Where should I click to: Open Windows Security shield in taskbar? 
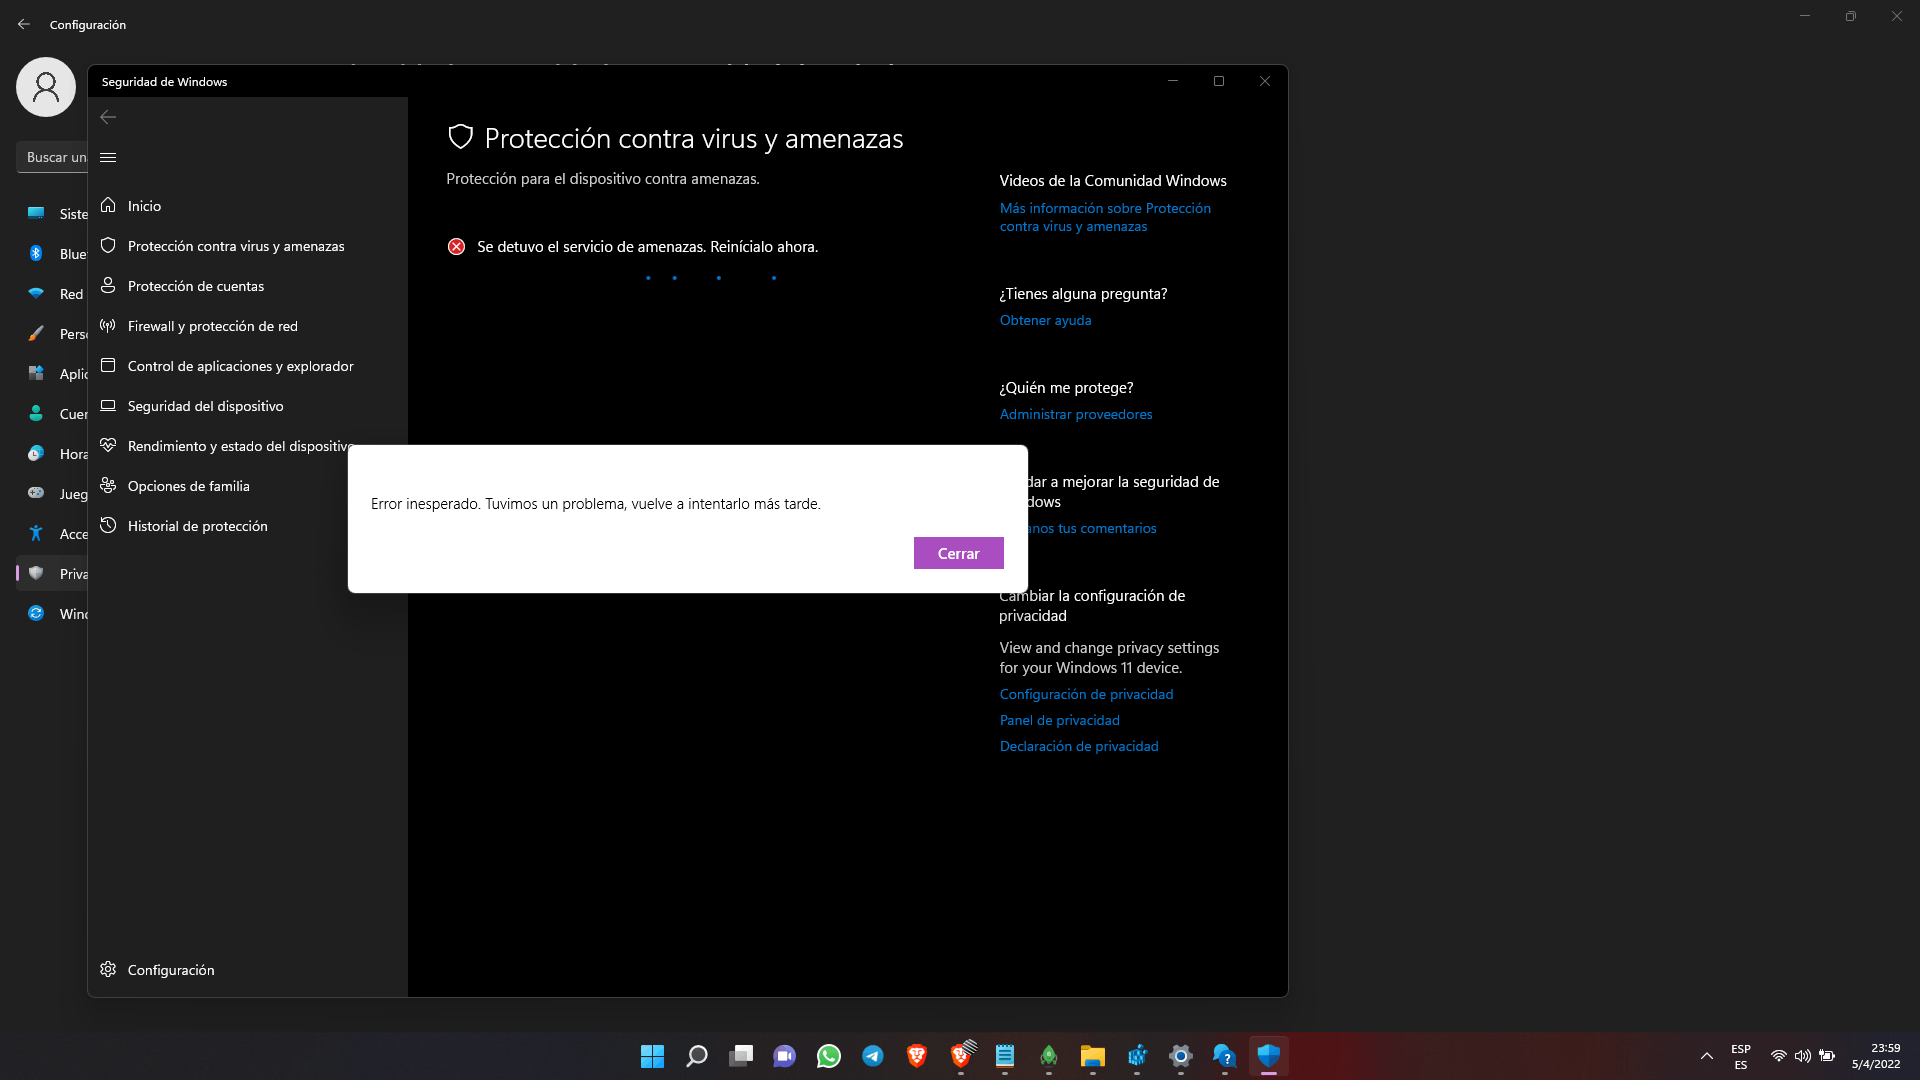point(1268,1056)
